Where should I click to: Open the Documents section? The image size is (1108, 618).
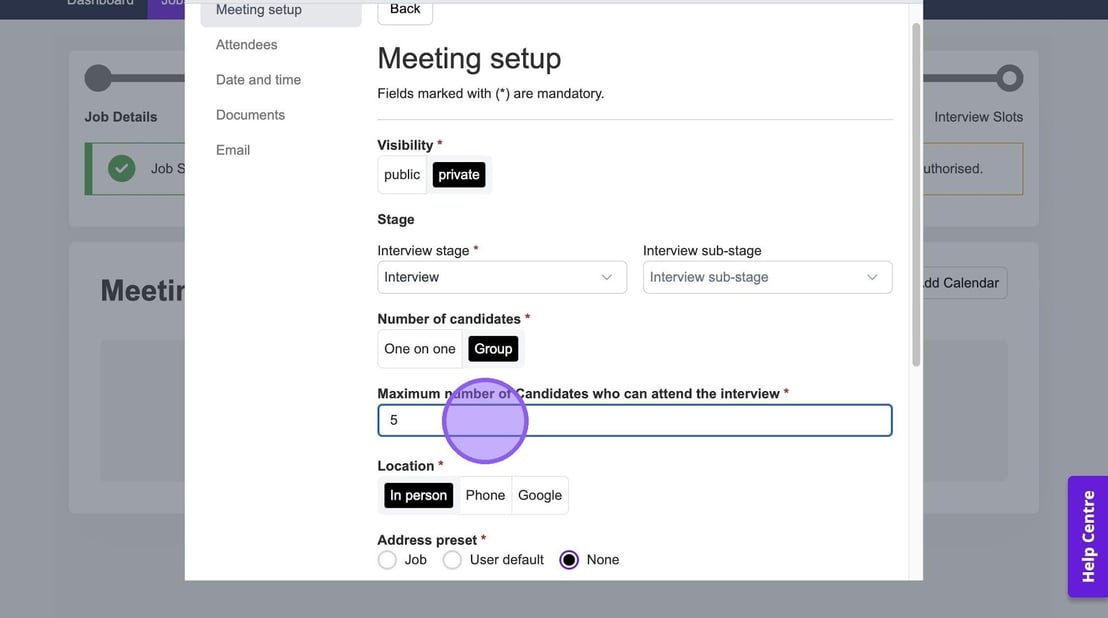pos(250,115)
